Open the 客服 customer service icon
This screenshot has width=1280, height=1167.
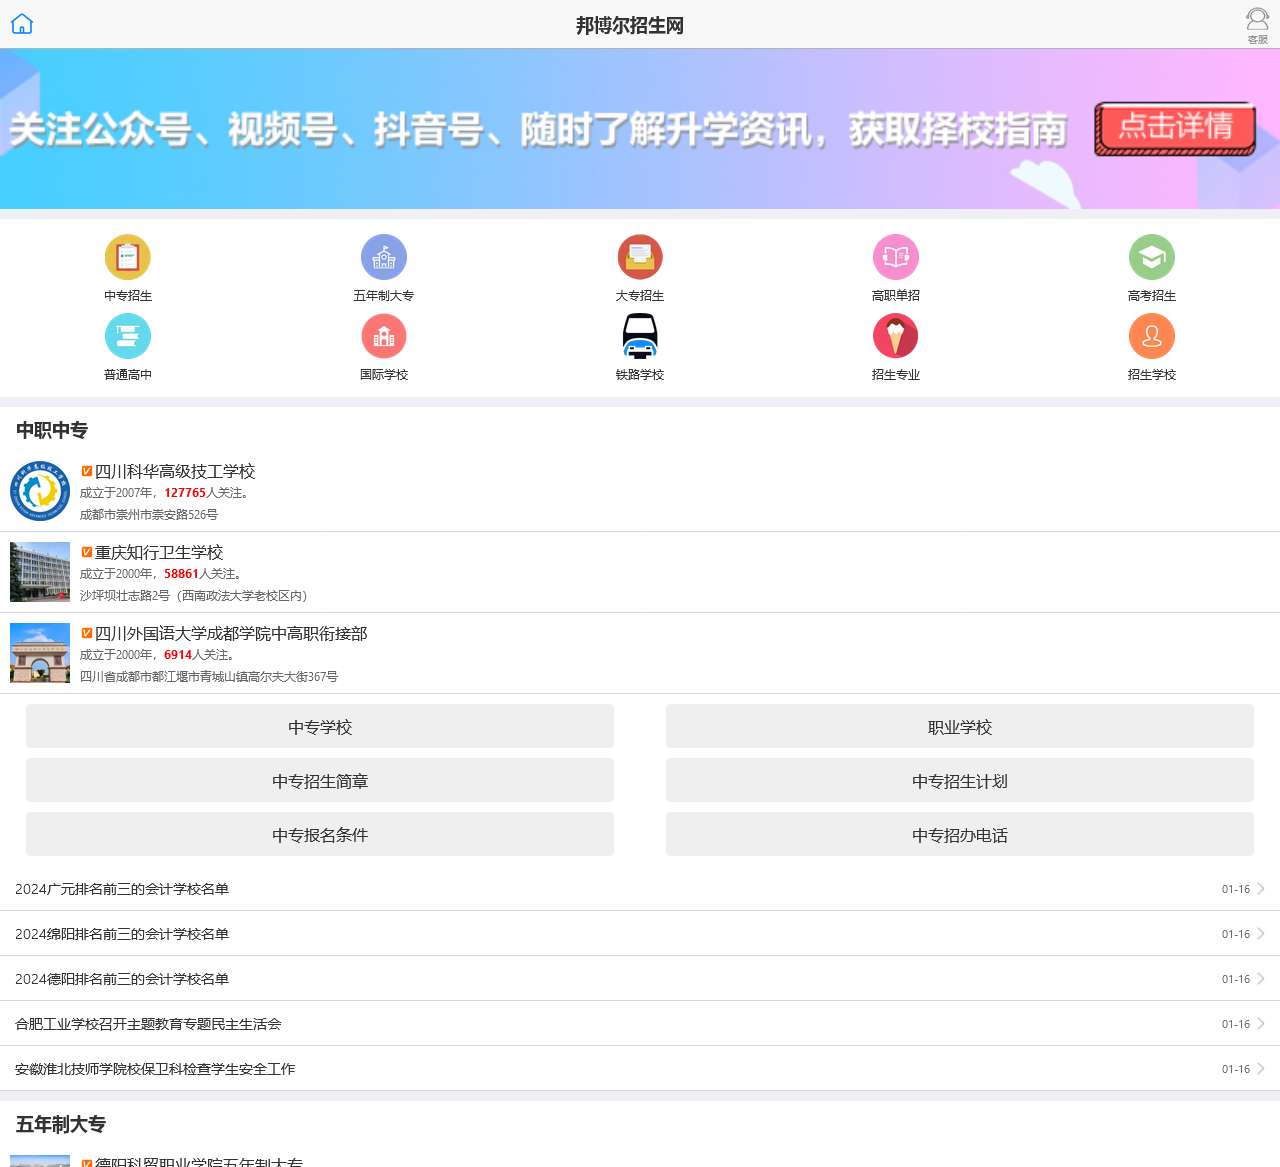tap(1257, 25)
